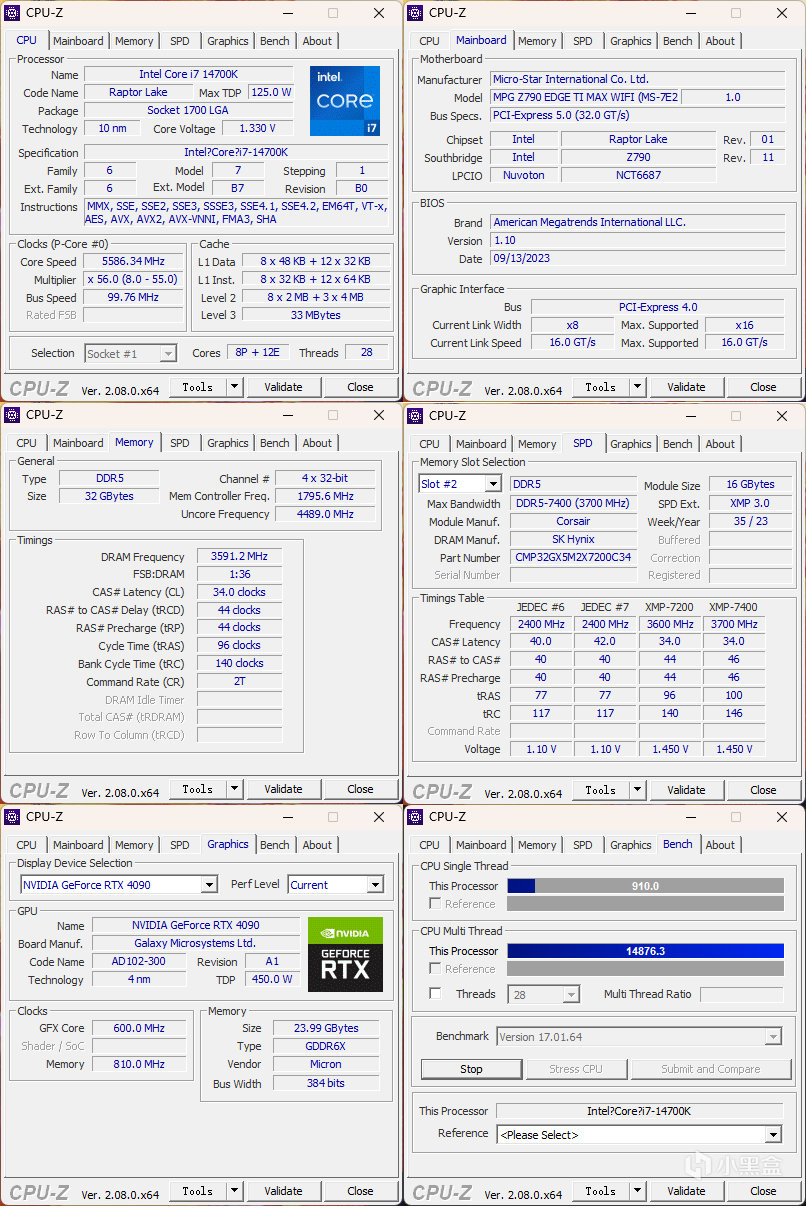Open the Tools dropdown arrow in the Memory-tab window

point(234,789)
